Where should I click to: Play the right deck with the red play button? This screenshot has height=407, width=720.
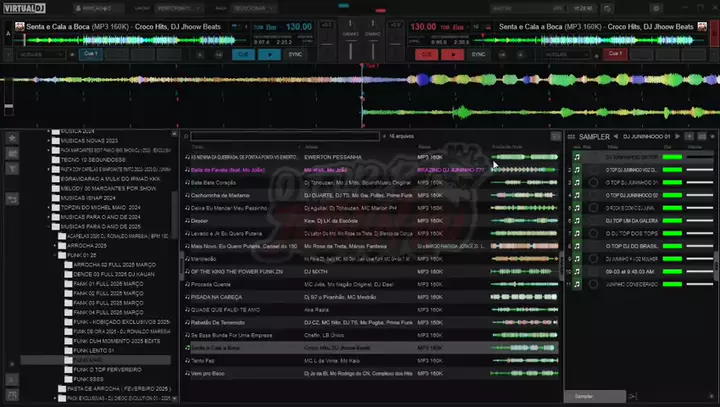452,55
